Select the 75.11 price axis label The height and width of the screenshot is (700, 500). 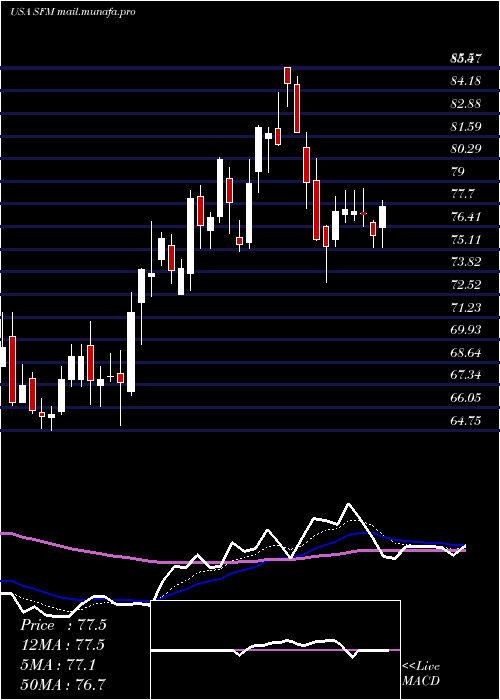click(x=467, y=240)
